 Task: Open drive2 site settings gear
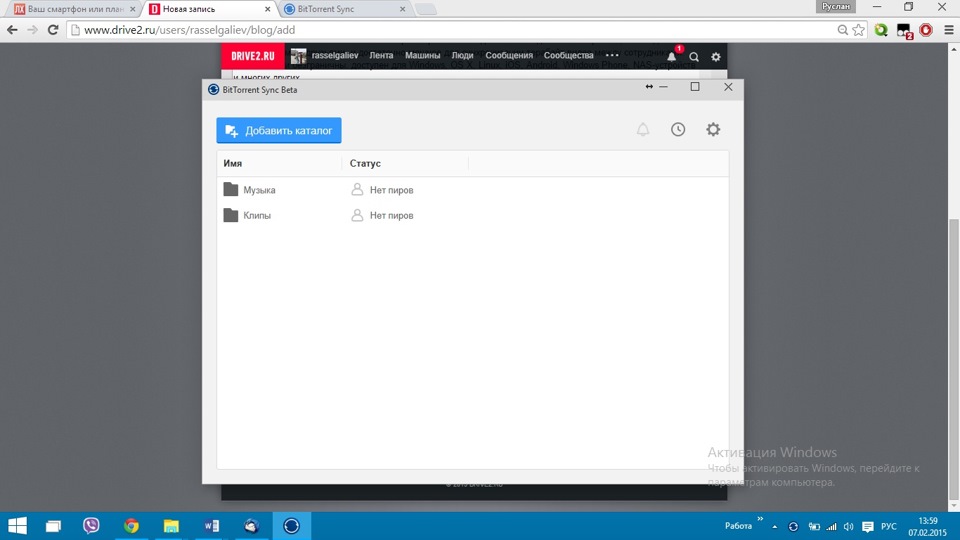(716, 57)
